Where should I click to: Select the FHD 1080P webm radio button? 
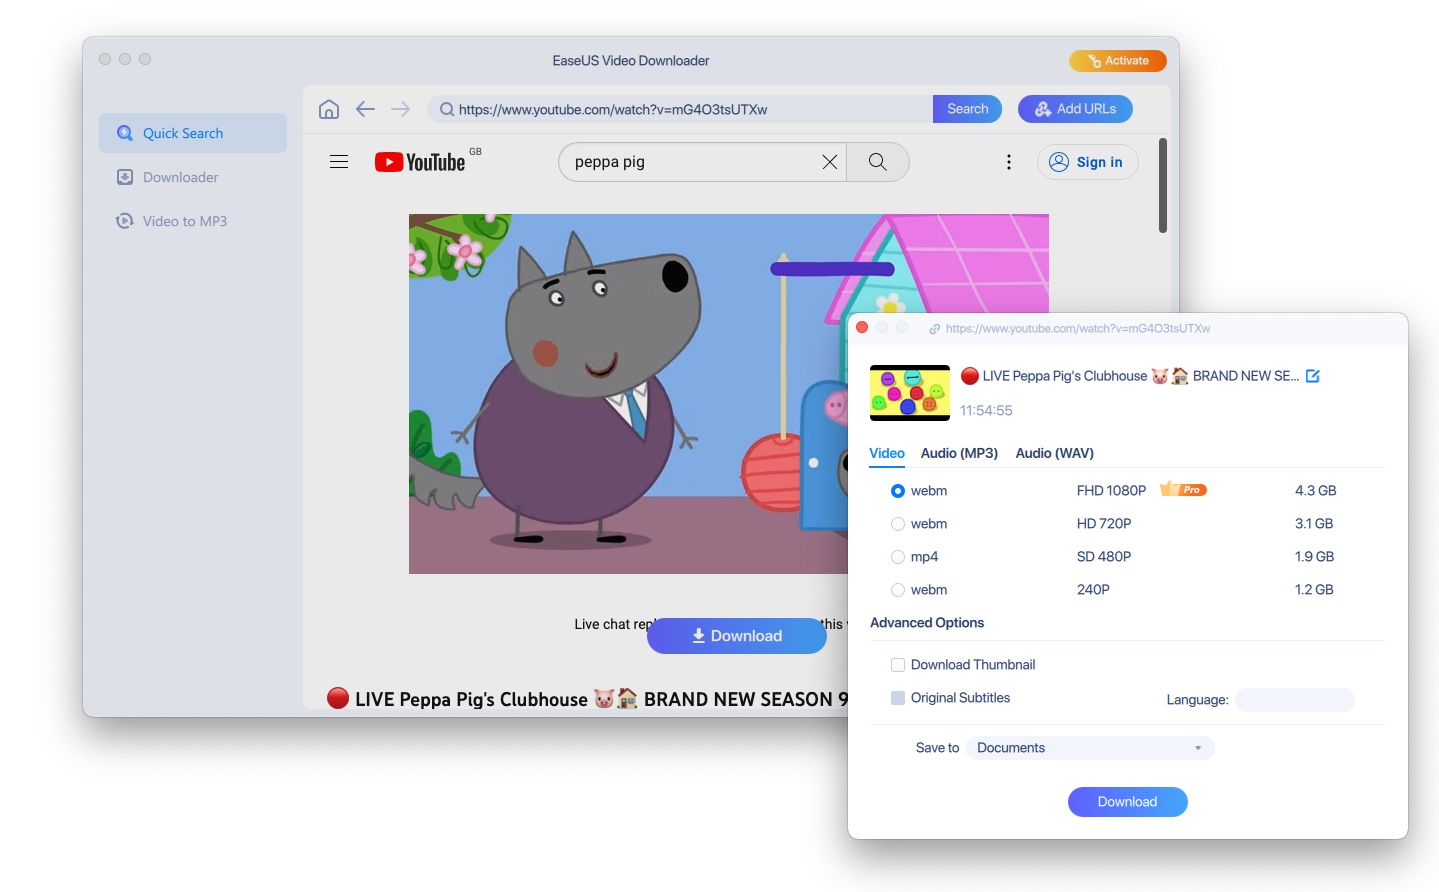[x=897, y=490]
